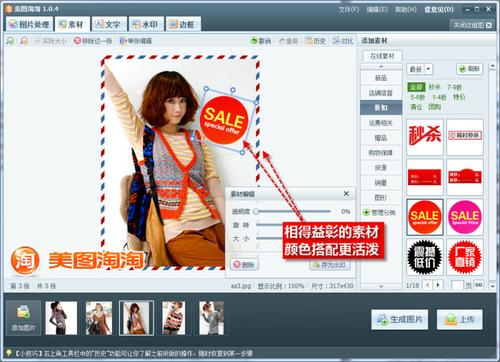Viewport: 500px width, 362px height.
Task: Click the 生成图片 generate image button
Action: point(400,319)
